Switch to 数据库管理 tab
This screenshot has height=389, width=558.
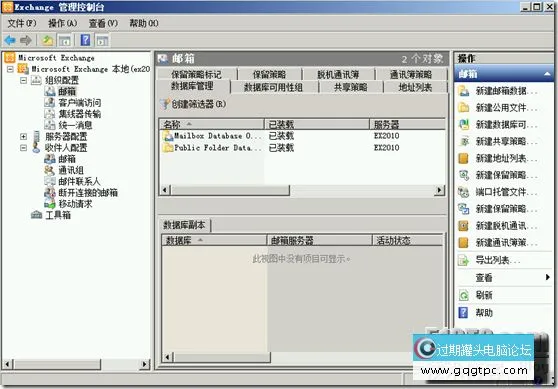point(193,86)
